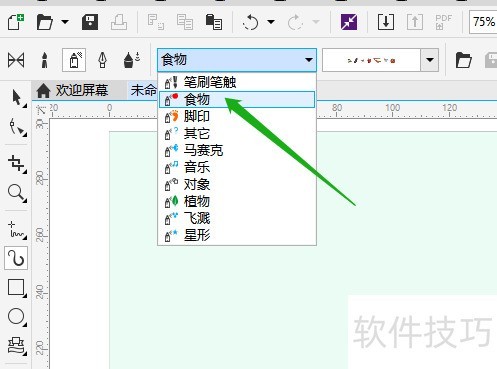Choose 食物 from the category list
The height and width of the screenshot is (369, 497).
pyautogui.click(x=237, y=99)
